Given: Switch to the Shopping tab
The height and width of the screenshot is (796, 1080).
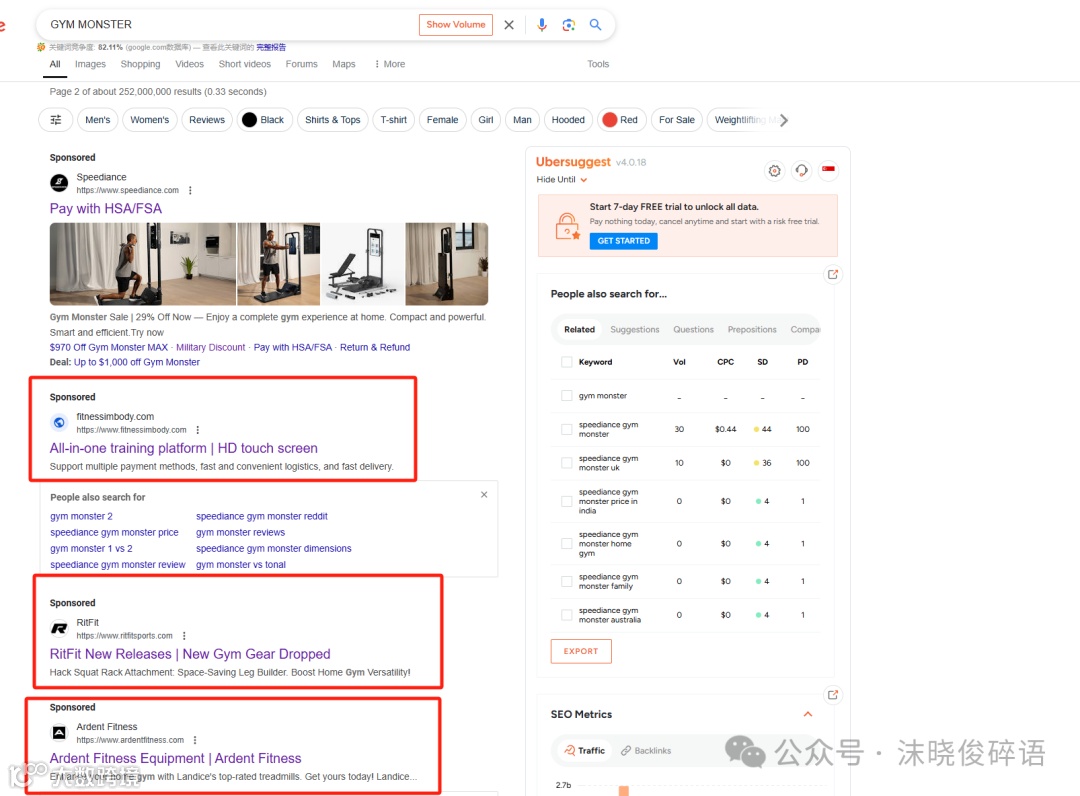Looking at the screenshot, I should pos(141,64).
